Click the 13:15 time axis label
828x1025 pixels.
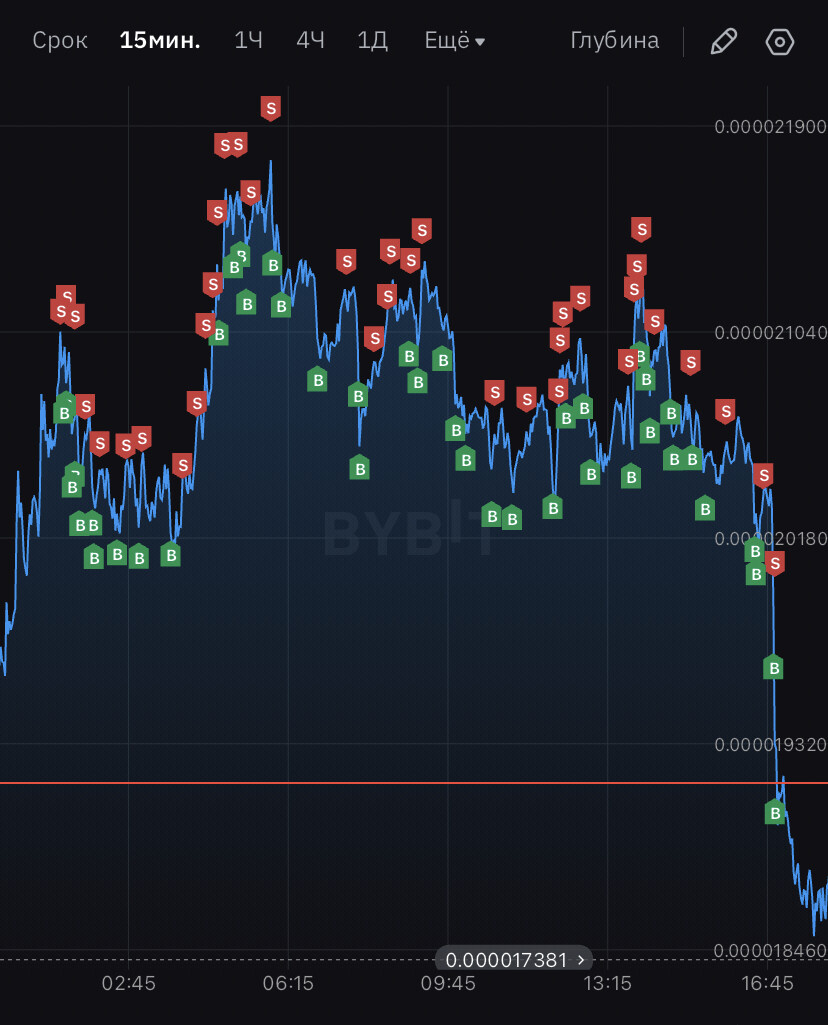(x=607, y=983)
